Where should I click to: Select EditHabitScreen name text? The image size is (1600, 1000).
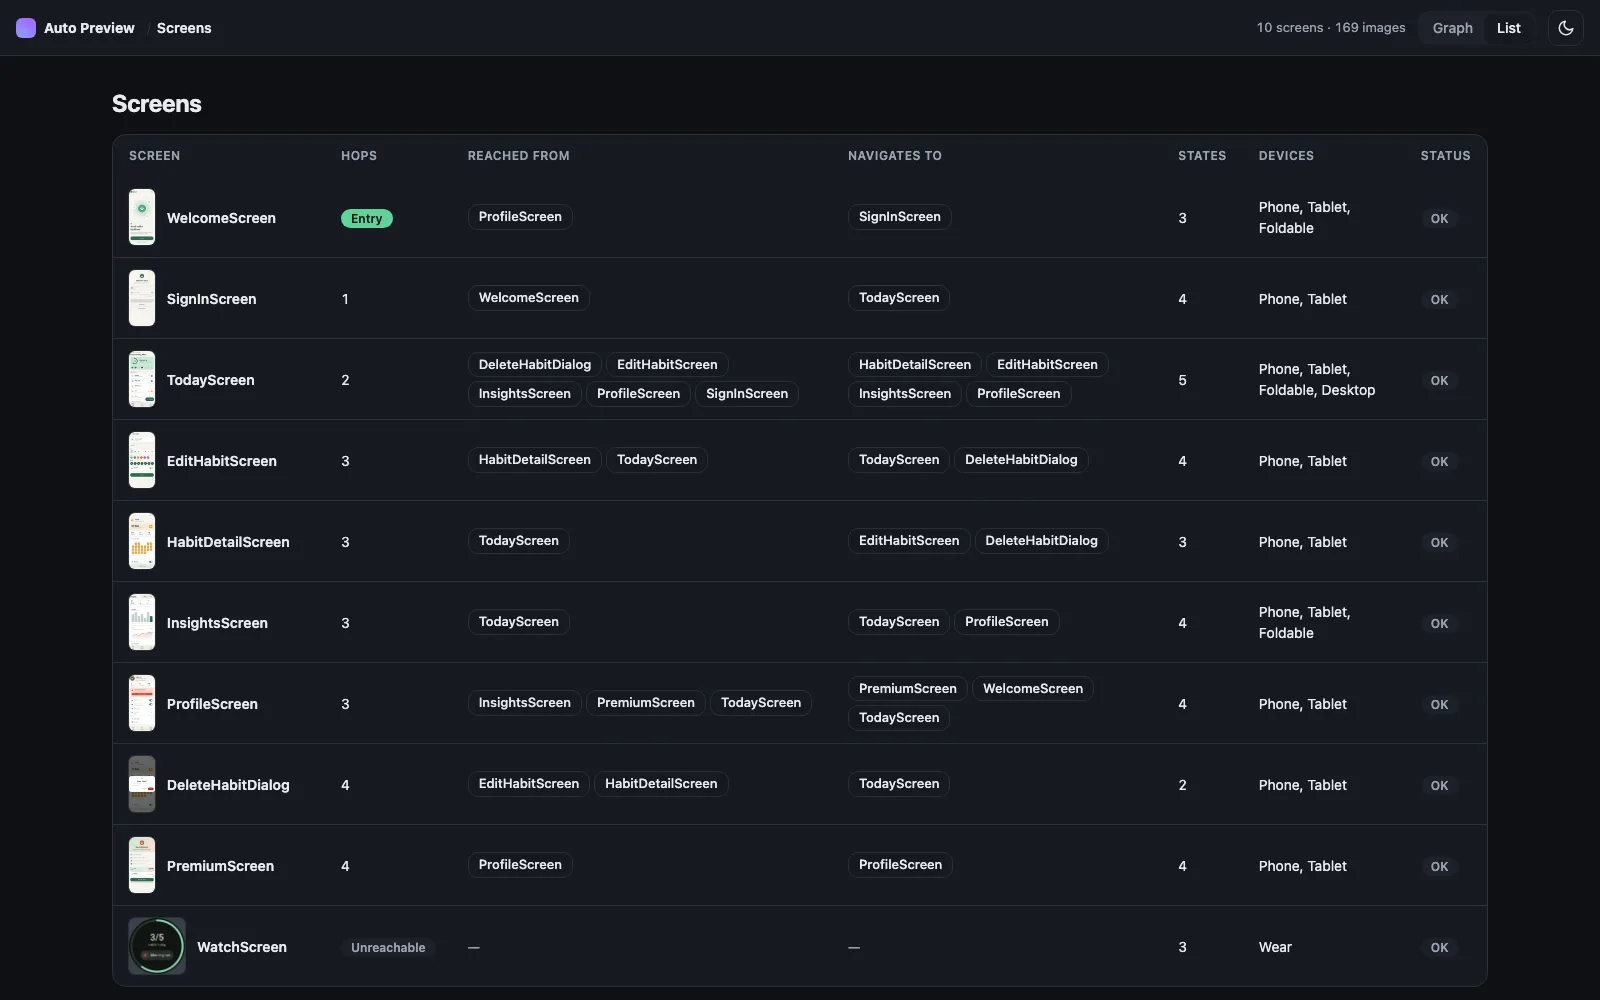tap(222, 461)
